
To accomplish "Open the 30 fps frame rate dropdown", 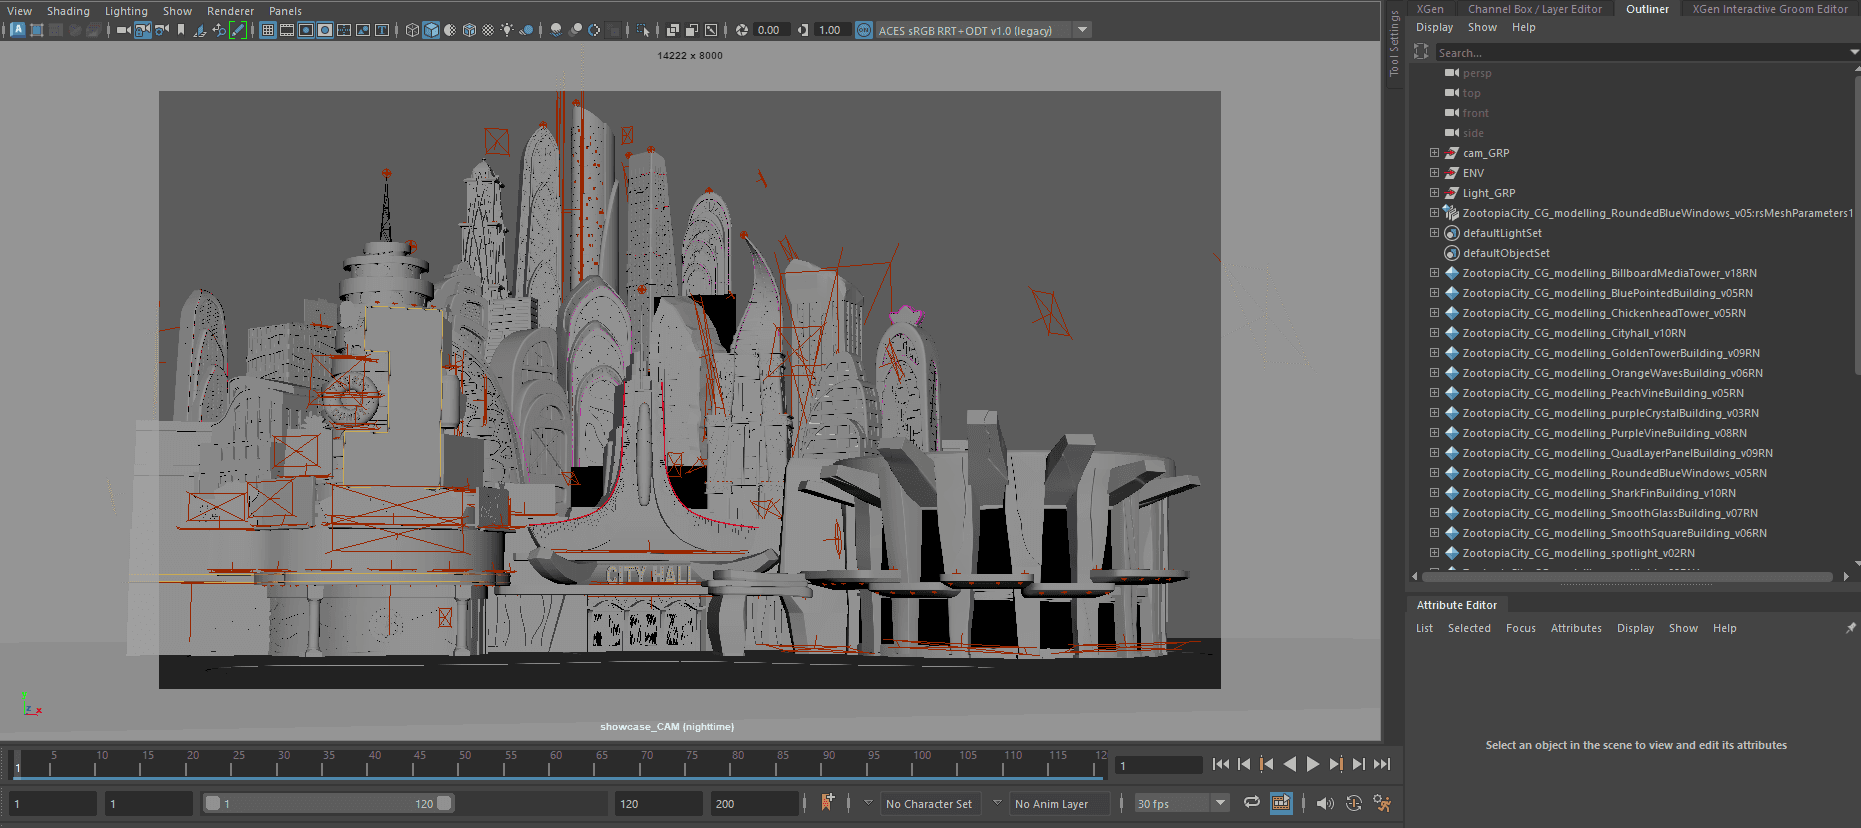I will pyautogui.click(x=1220, y=803).
